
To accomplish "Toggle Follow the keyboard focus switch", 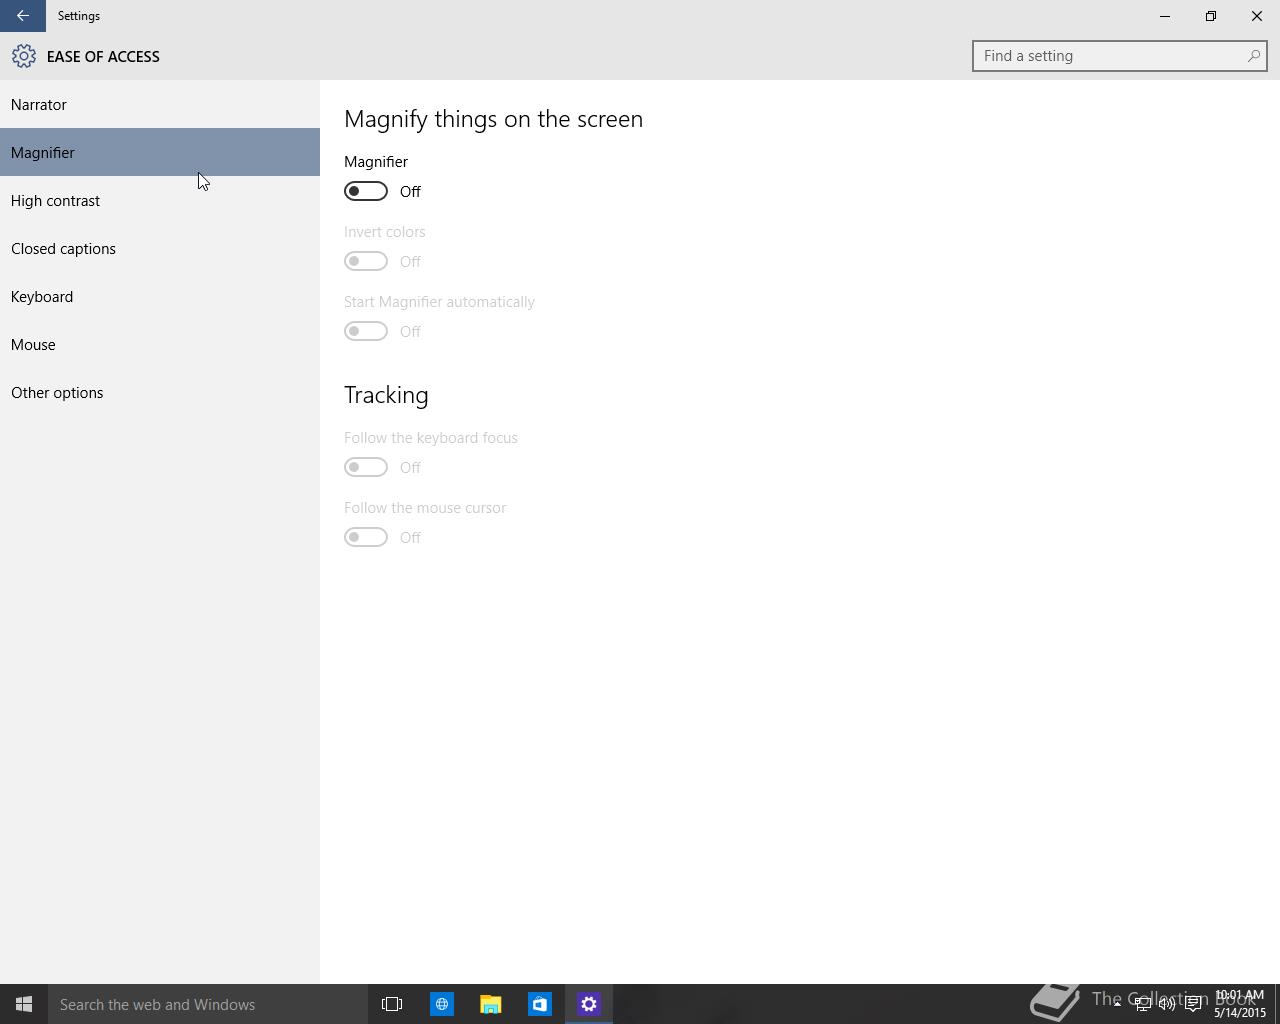I will coord(366,467).
